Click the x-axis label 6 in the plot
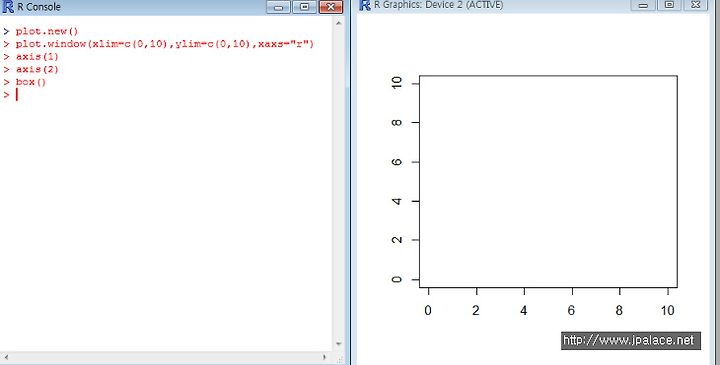720x365 pixels. click(x=571, y=311)
